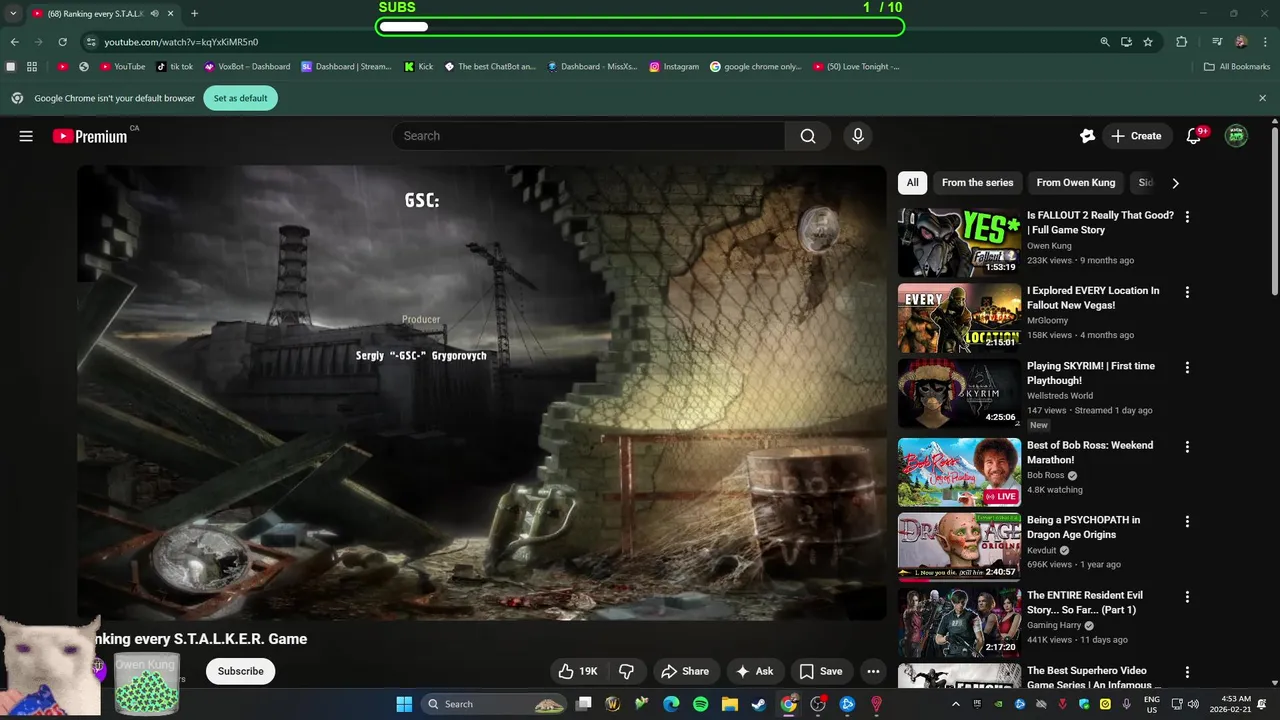Open File Explorer from the taskbar

(x=730, y=704)
